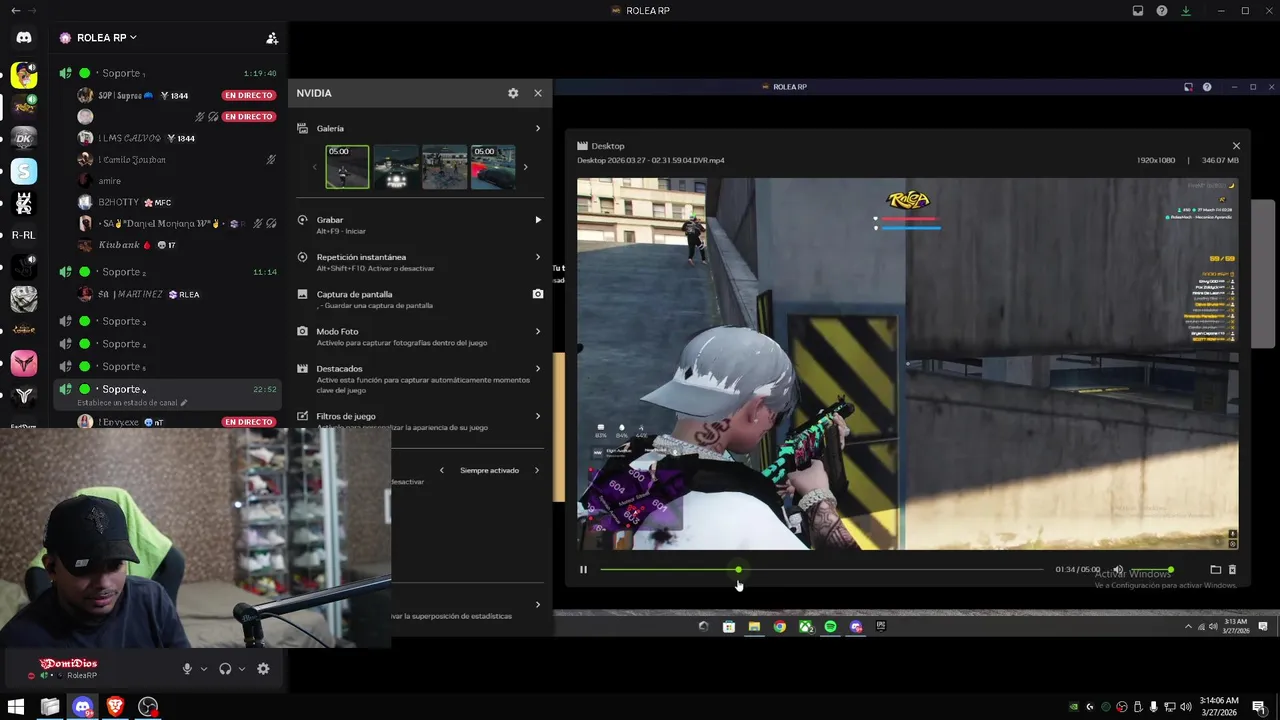Select the Filtros de juego entry
Viewport: 1280px width, 720px height.
click(346, 416)
